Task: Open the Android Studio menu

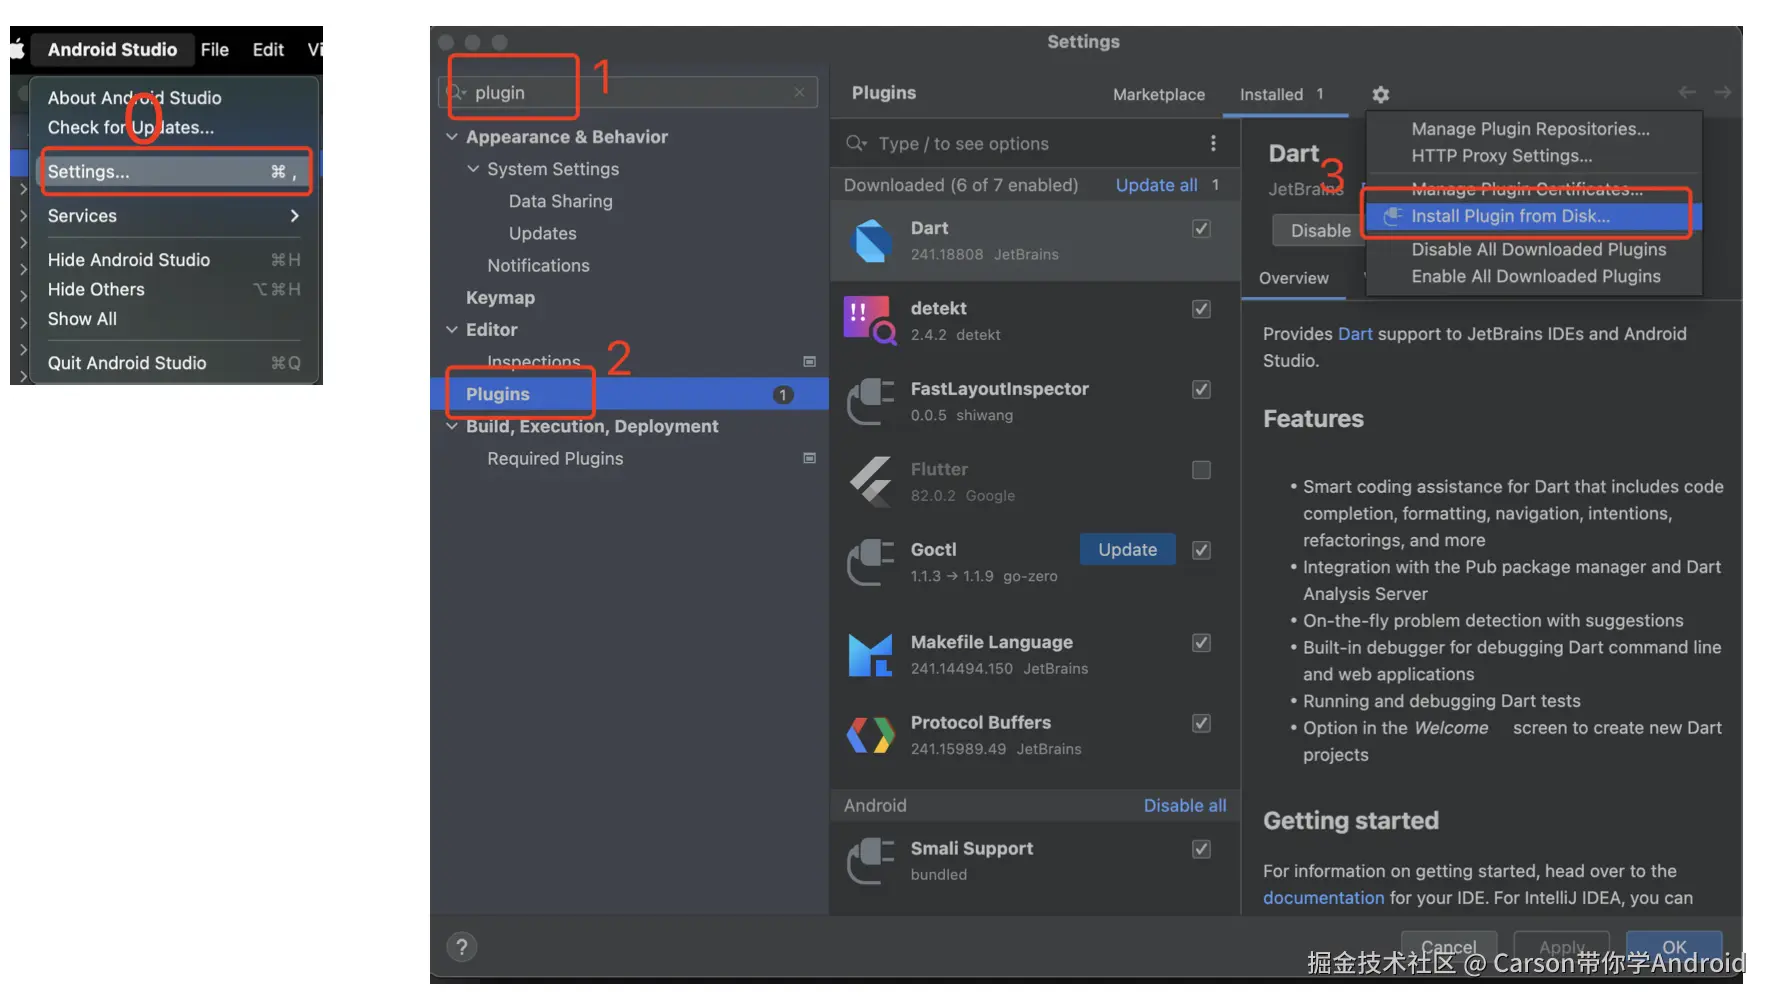Action: click(x=112, y=49)
